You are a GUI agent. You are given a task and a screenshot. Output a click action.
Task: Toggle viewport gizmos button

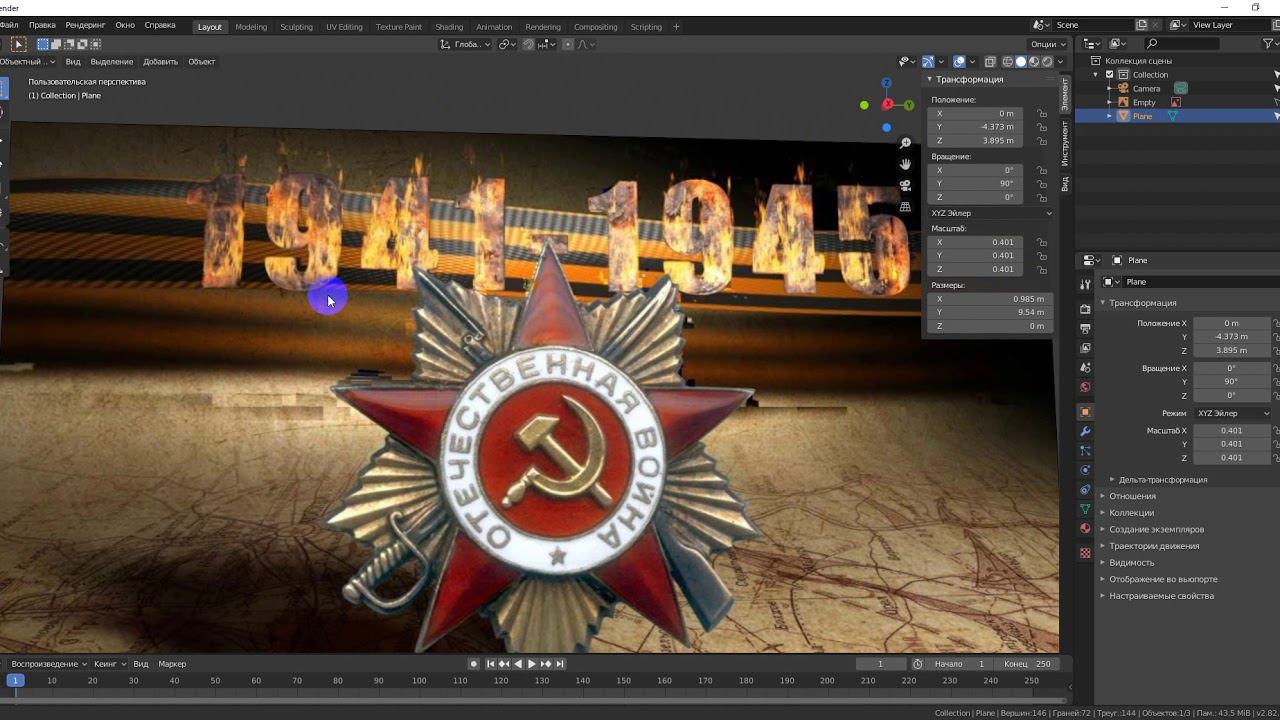[928, 62]
